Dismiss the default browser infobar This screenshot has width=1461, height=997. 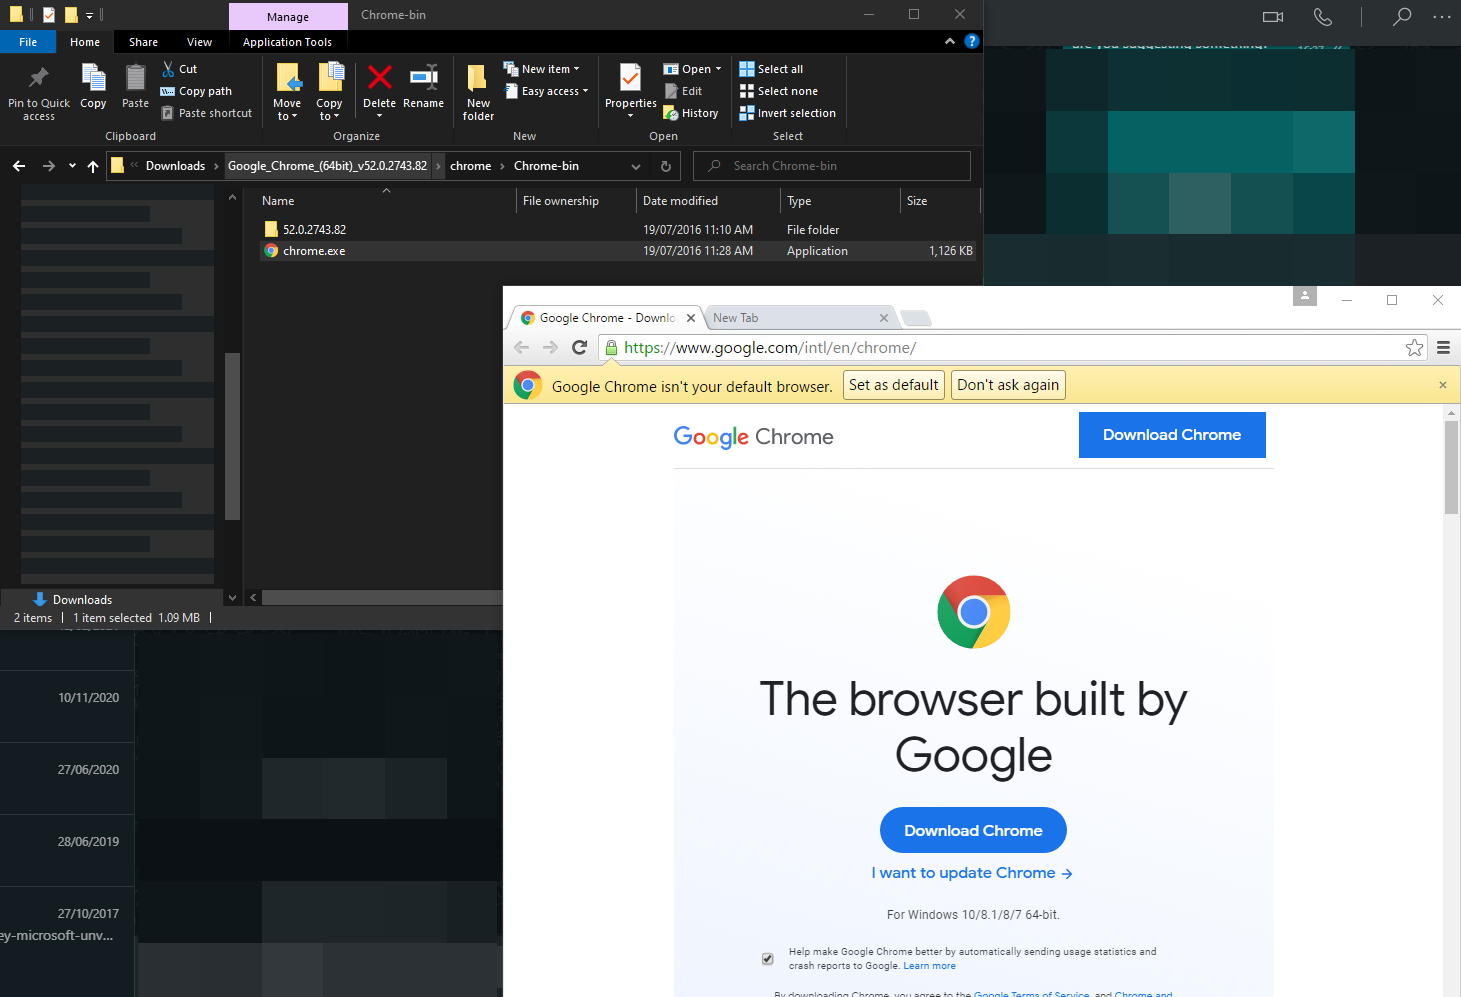[x=1443, y=385]
